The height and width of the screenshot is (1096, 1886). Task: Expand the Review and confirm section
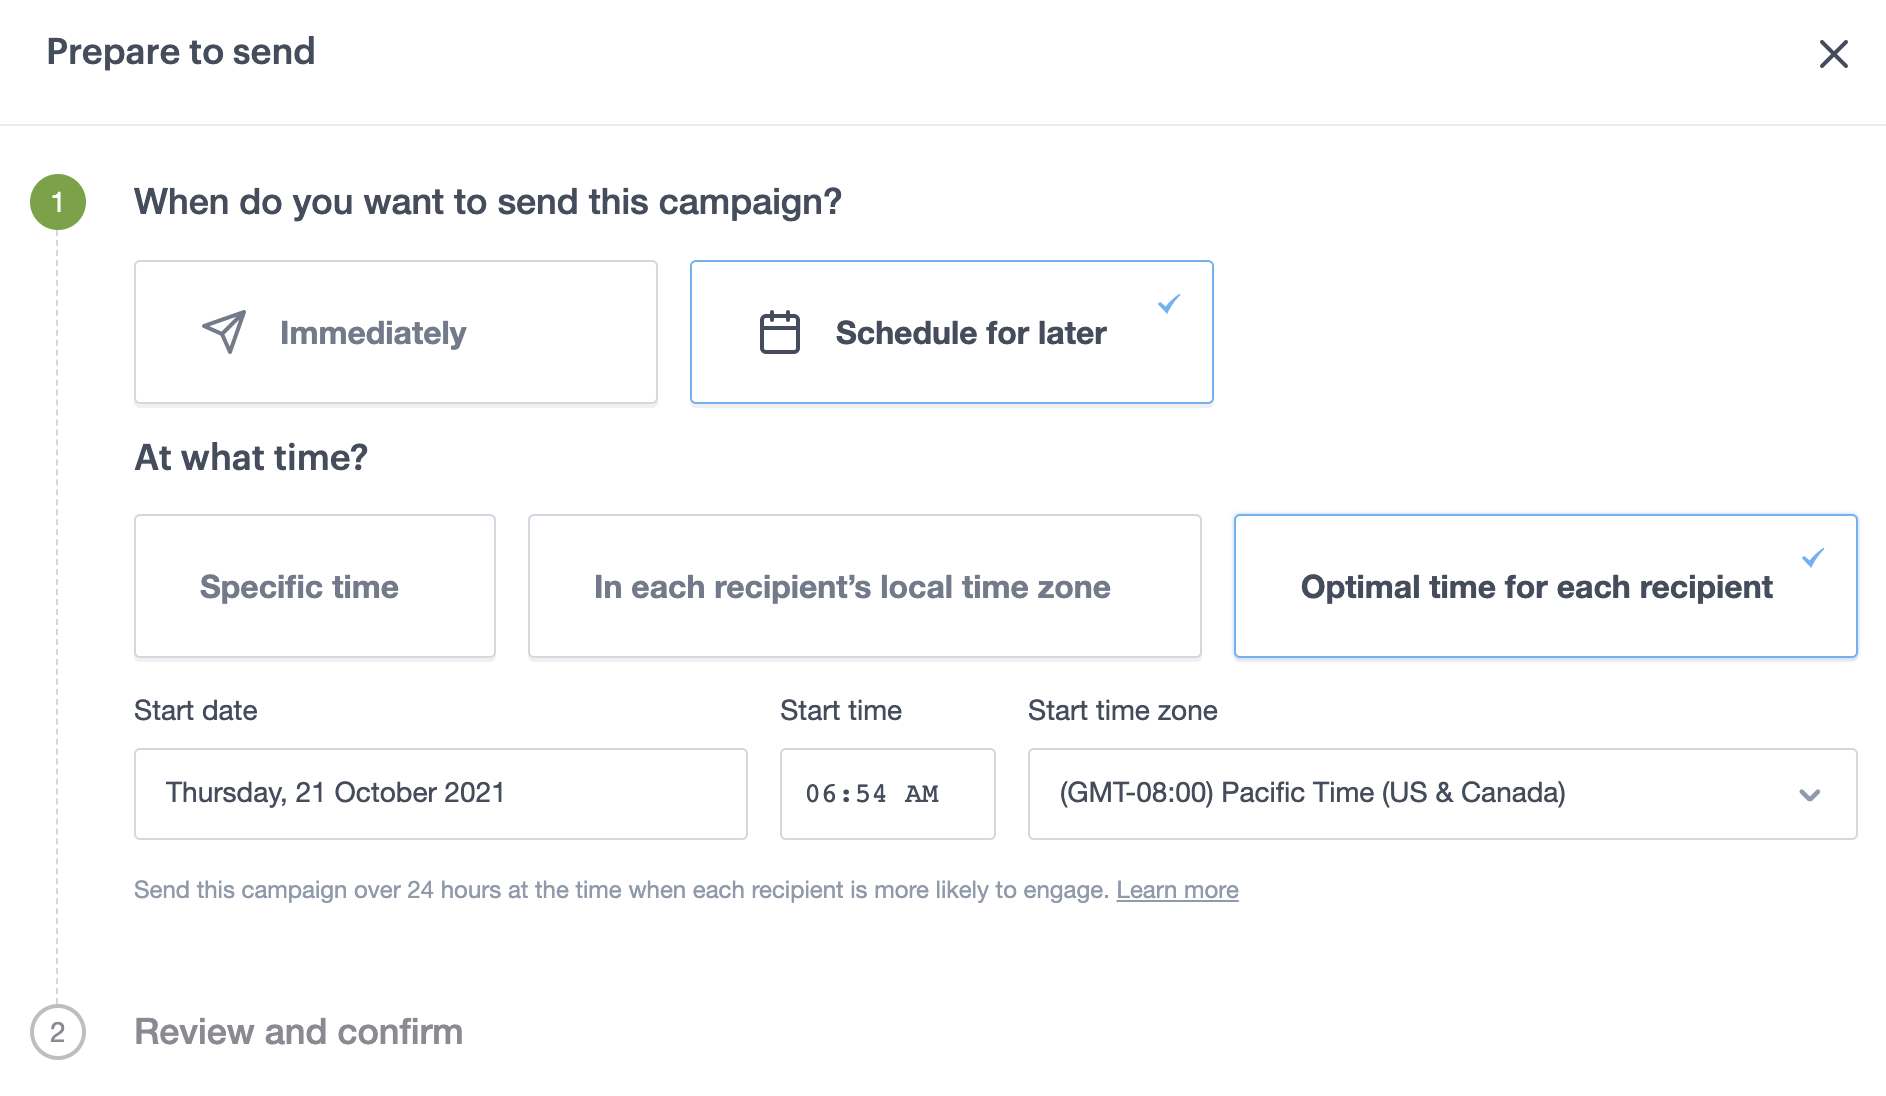point(298,1031)
